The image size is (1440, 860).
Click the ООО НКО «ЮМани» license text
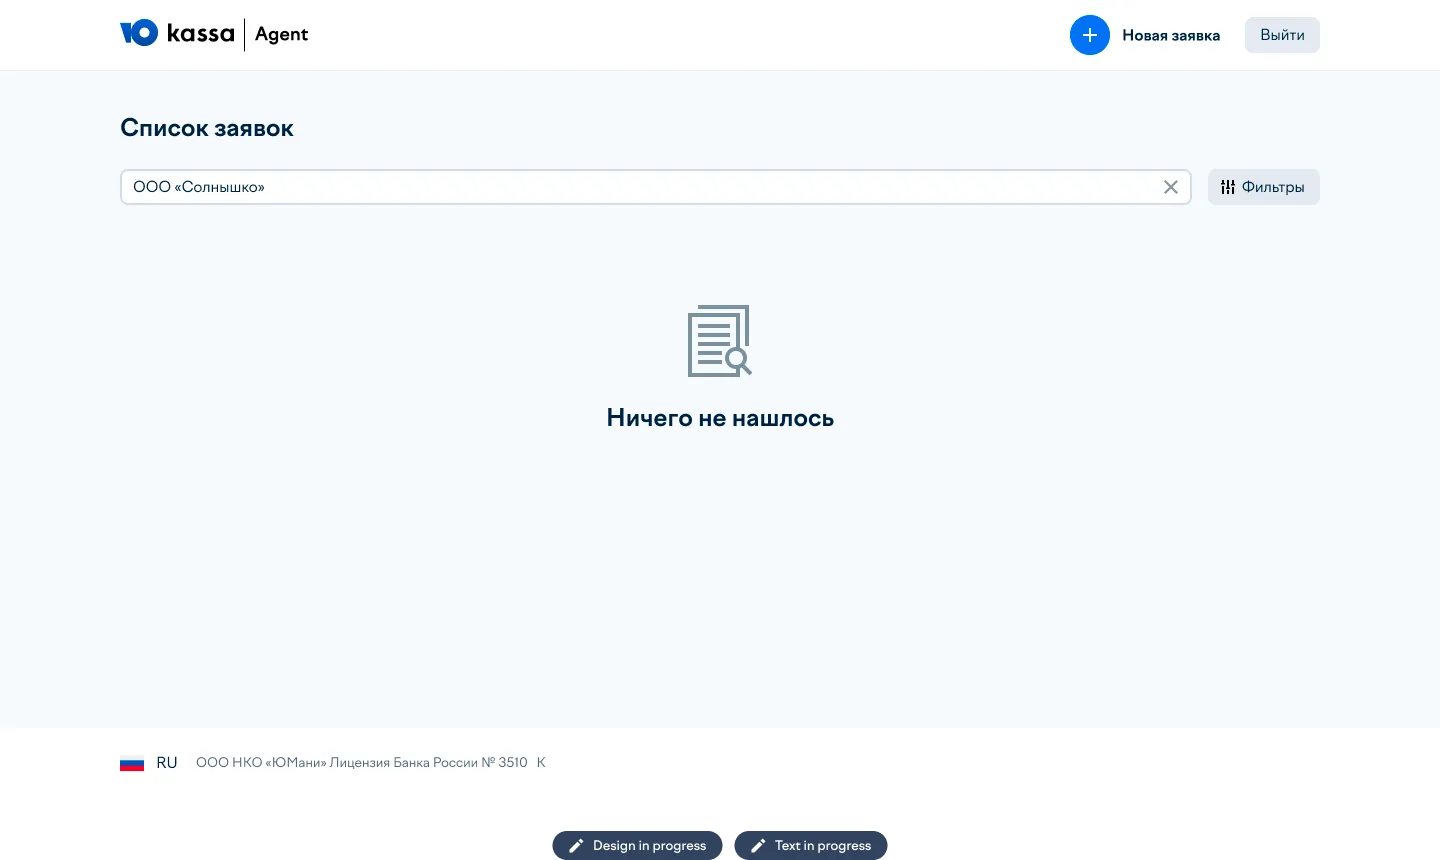(361, 763)
